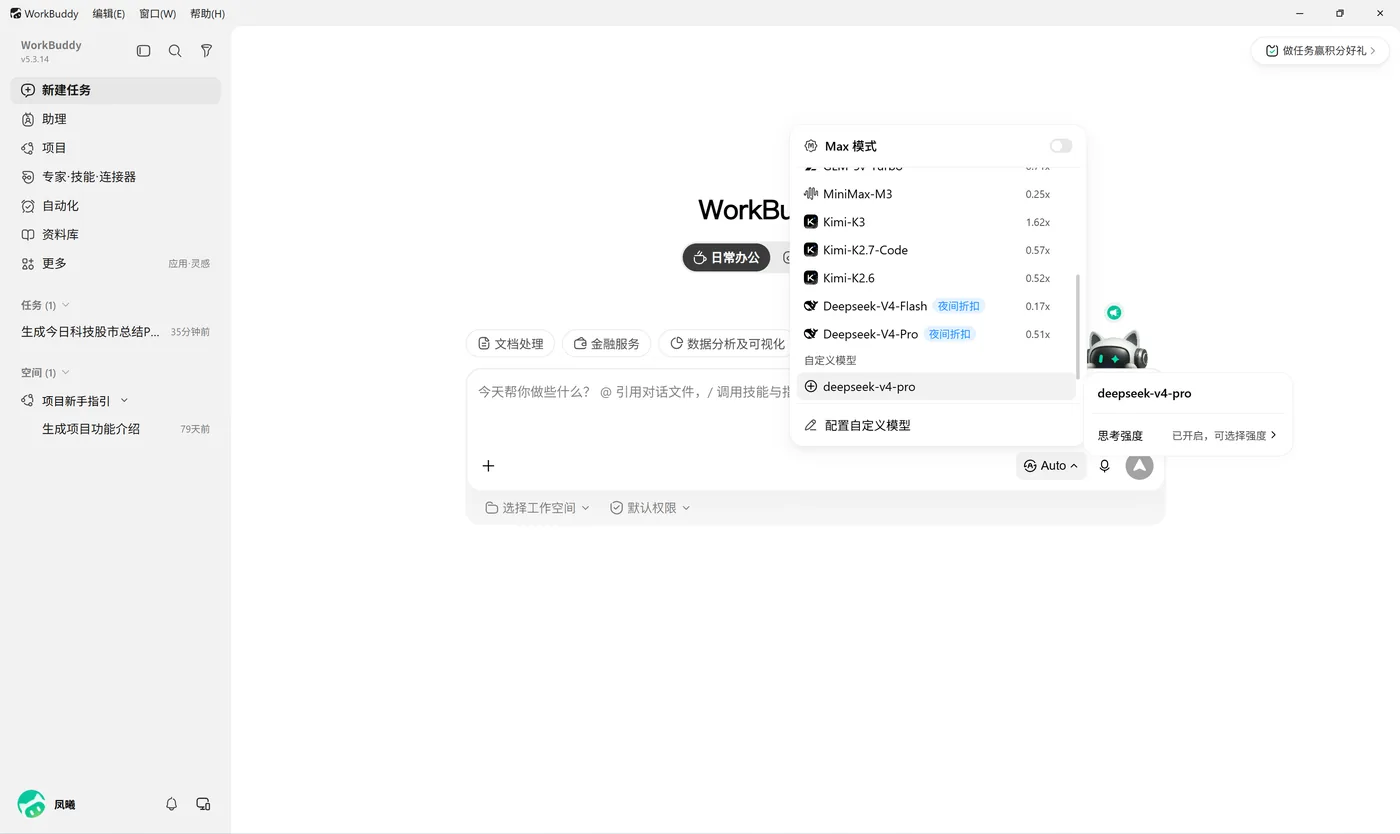This screenshot has width=1400, height=834.
Task: Click the filter funnel icon
Action: click(x=206, y=51)
